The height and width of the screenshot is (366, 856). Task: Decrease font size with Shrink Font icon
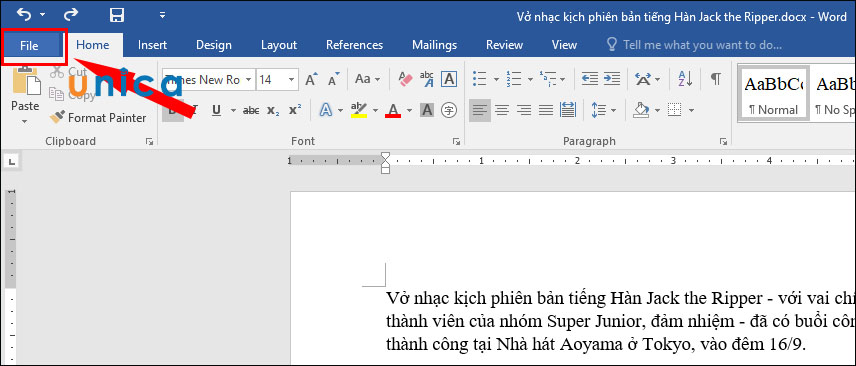[333, 80]
